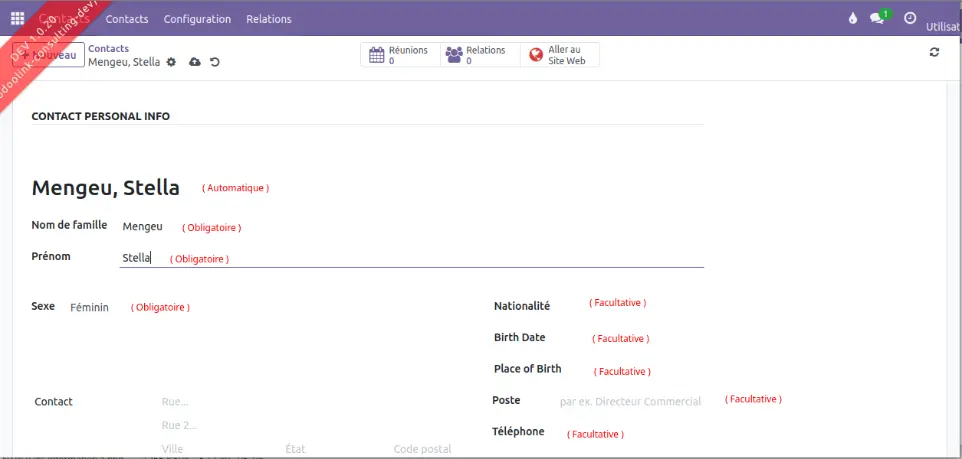Screen dimensions: 962x459
Task: Open the Contacts menu in the top bar
Action: (x=127, y=19)
